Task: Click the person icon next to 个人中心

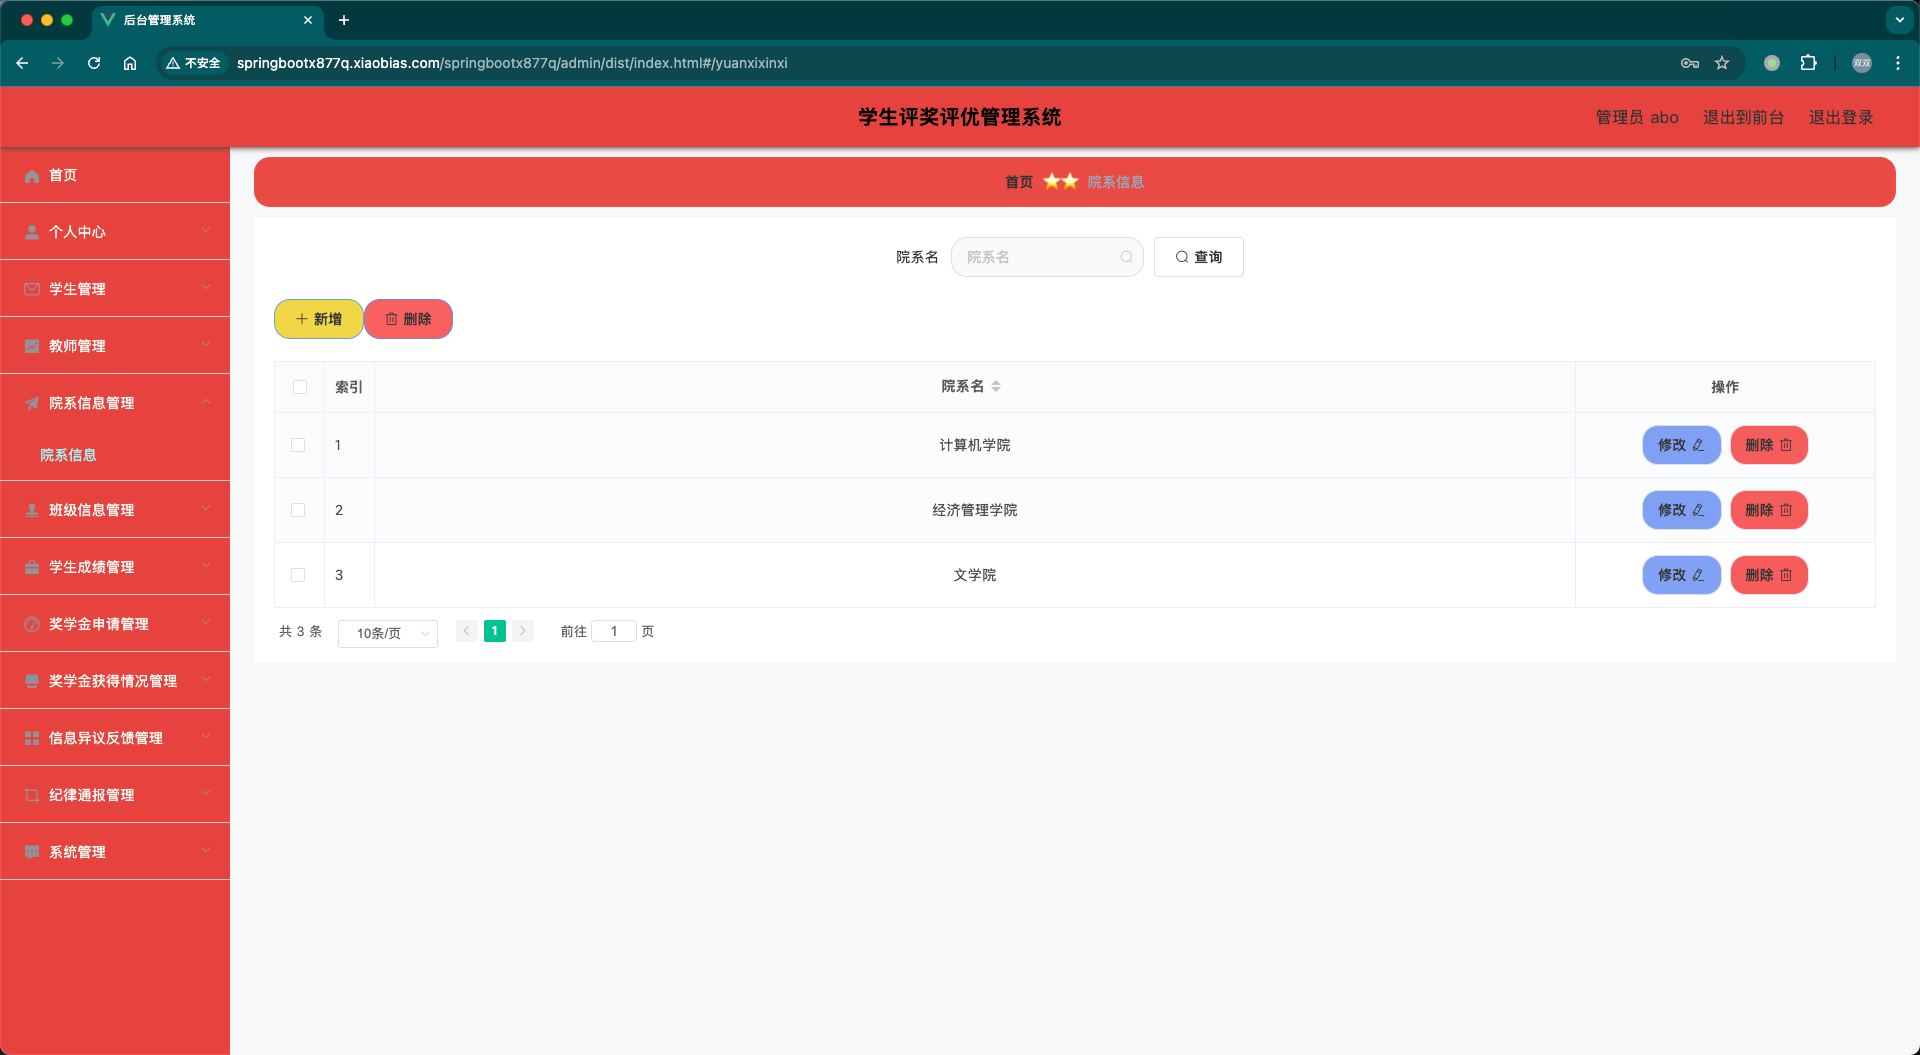Action: point(32,232)
